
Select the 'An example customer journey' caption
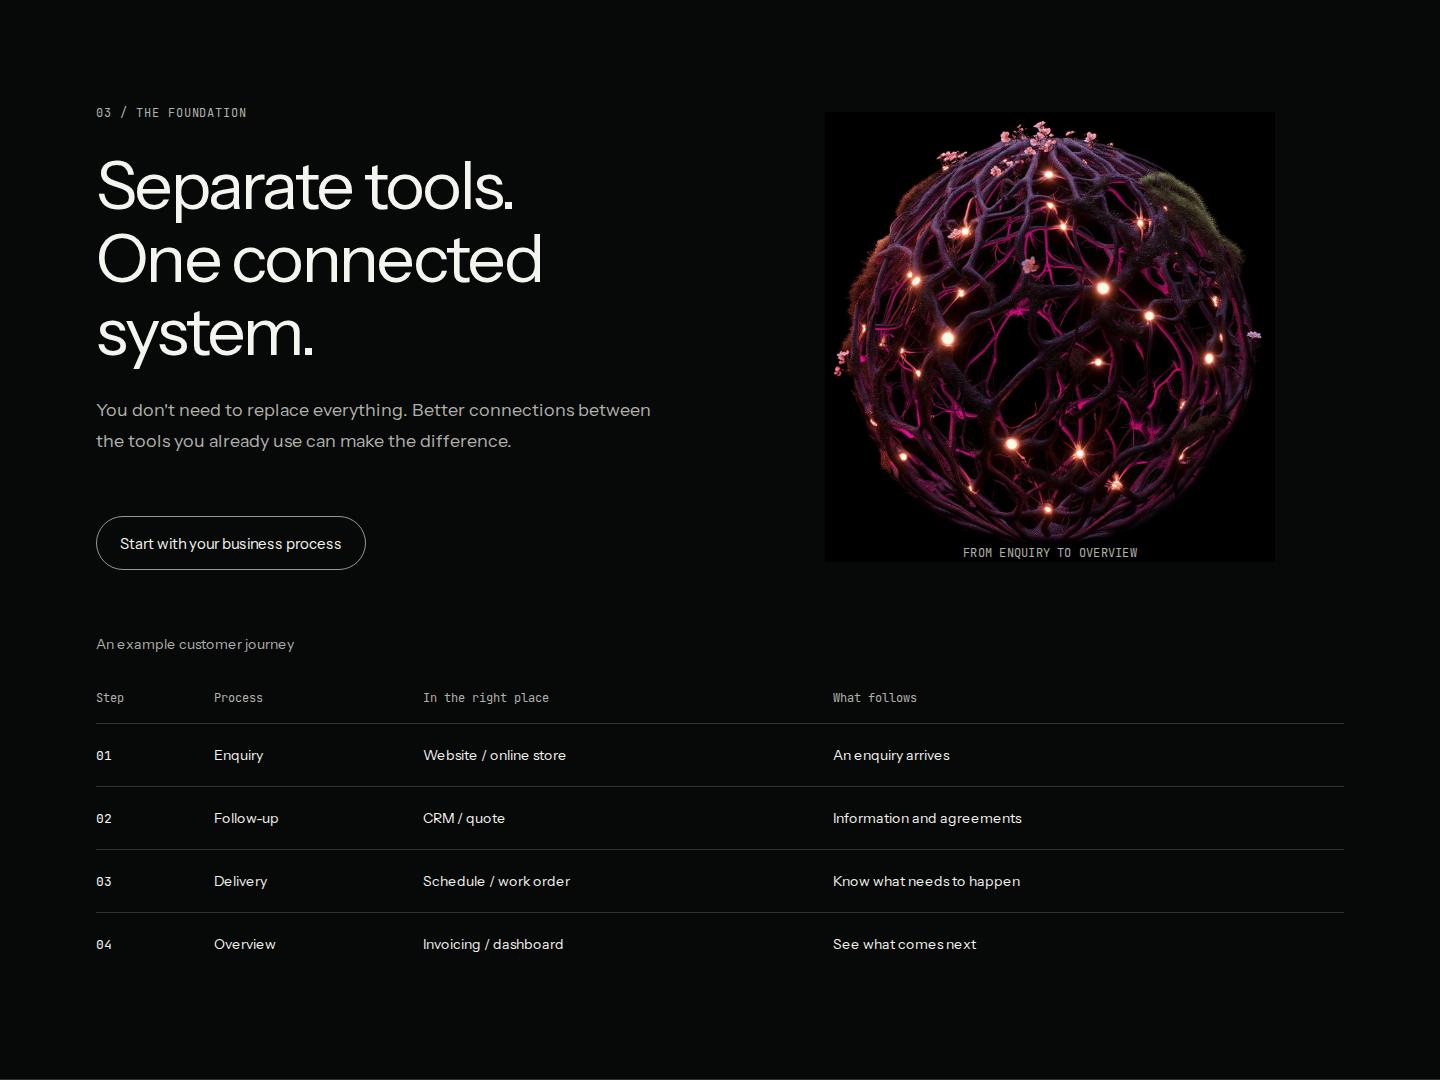195,644
